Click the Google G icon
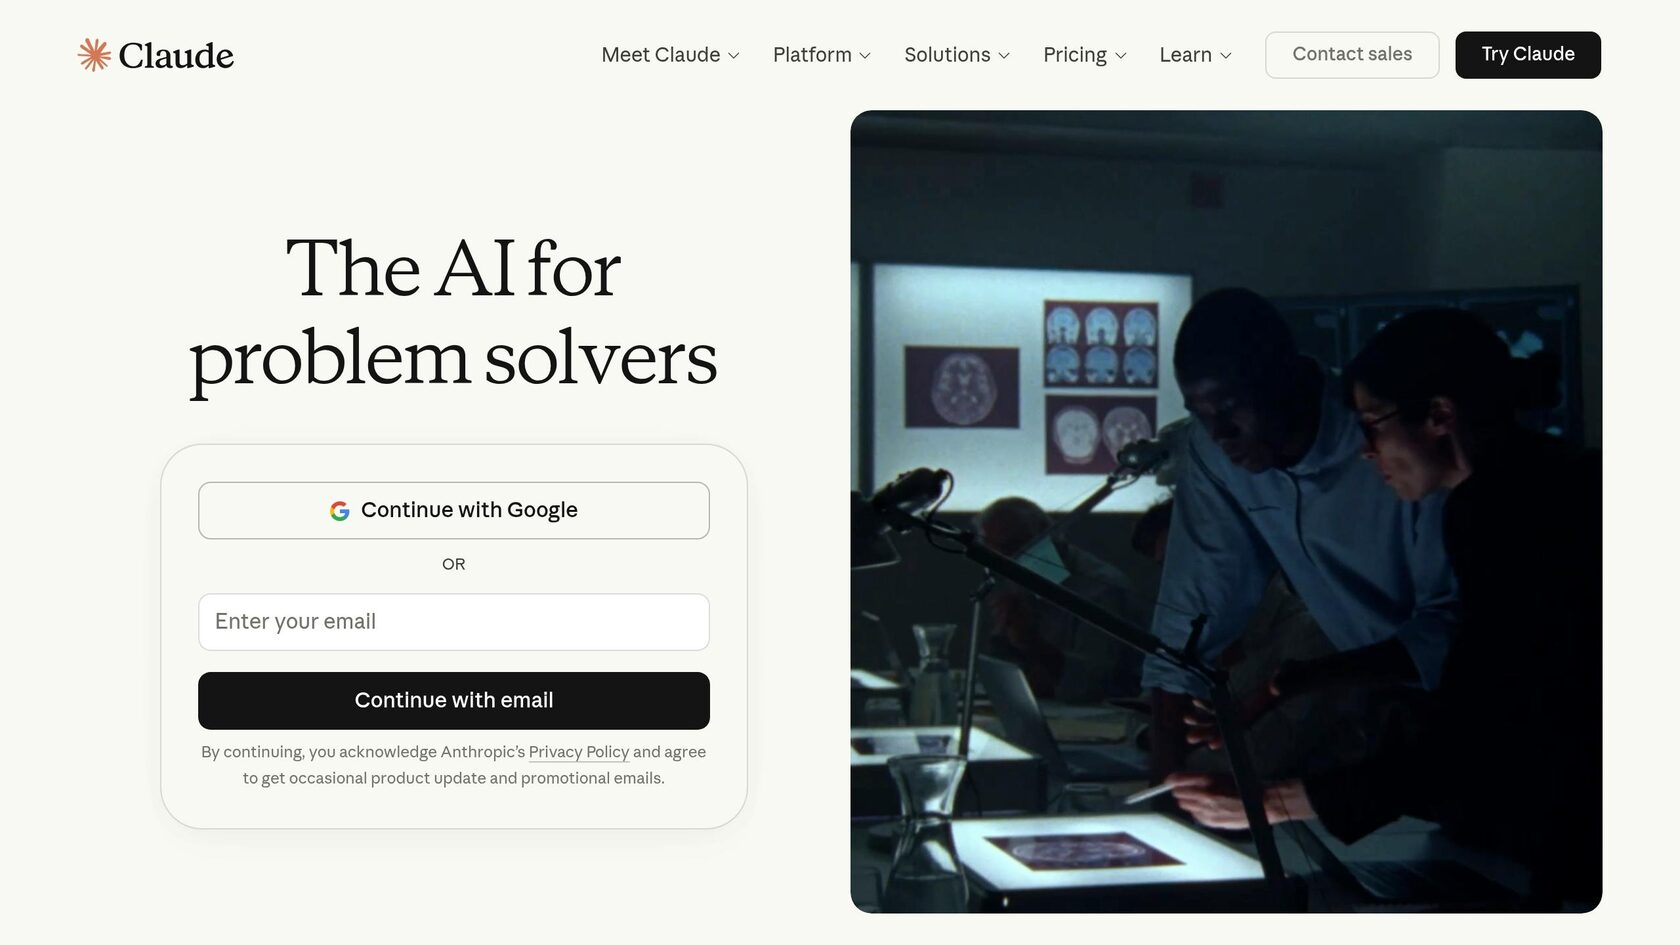 340,511
